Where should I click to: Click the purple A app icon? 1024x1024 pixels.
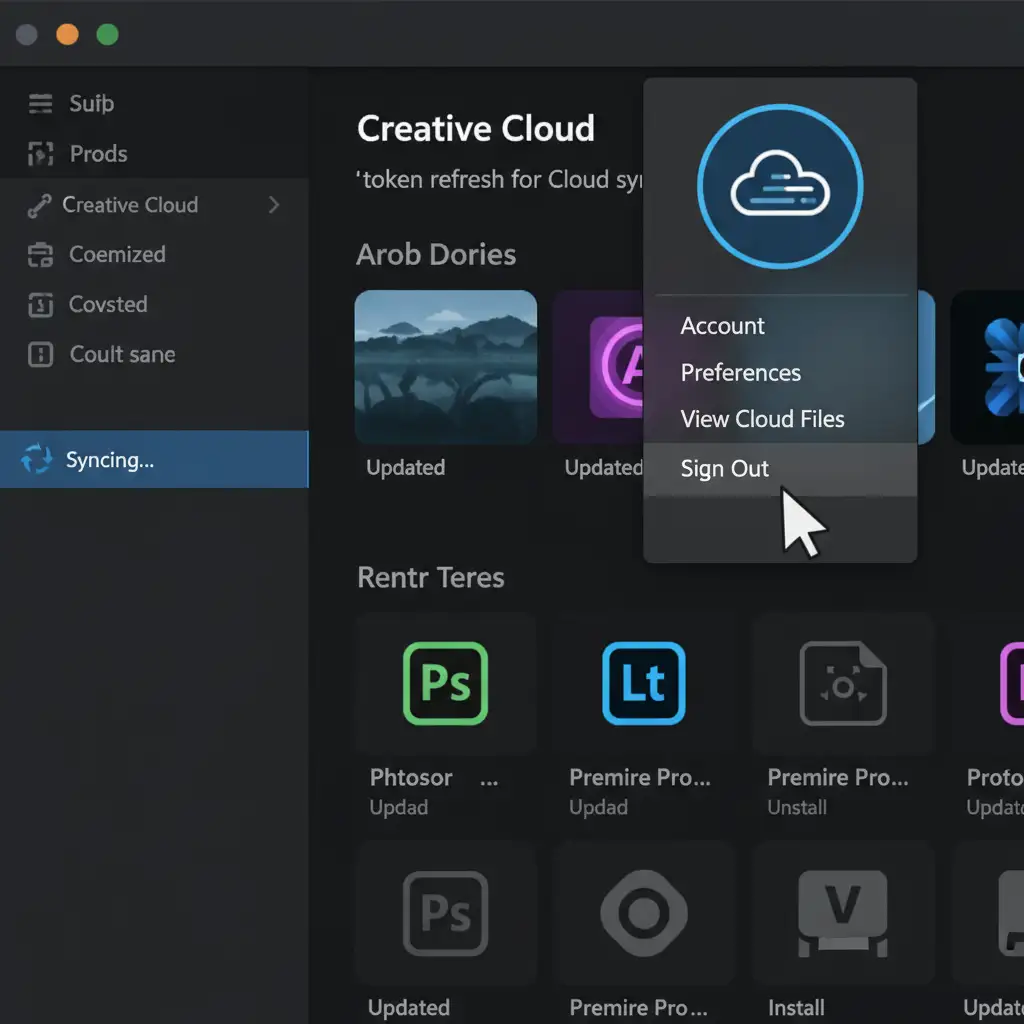tap(615, 367)
